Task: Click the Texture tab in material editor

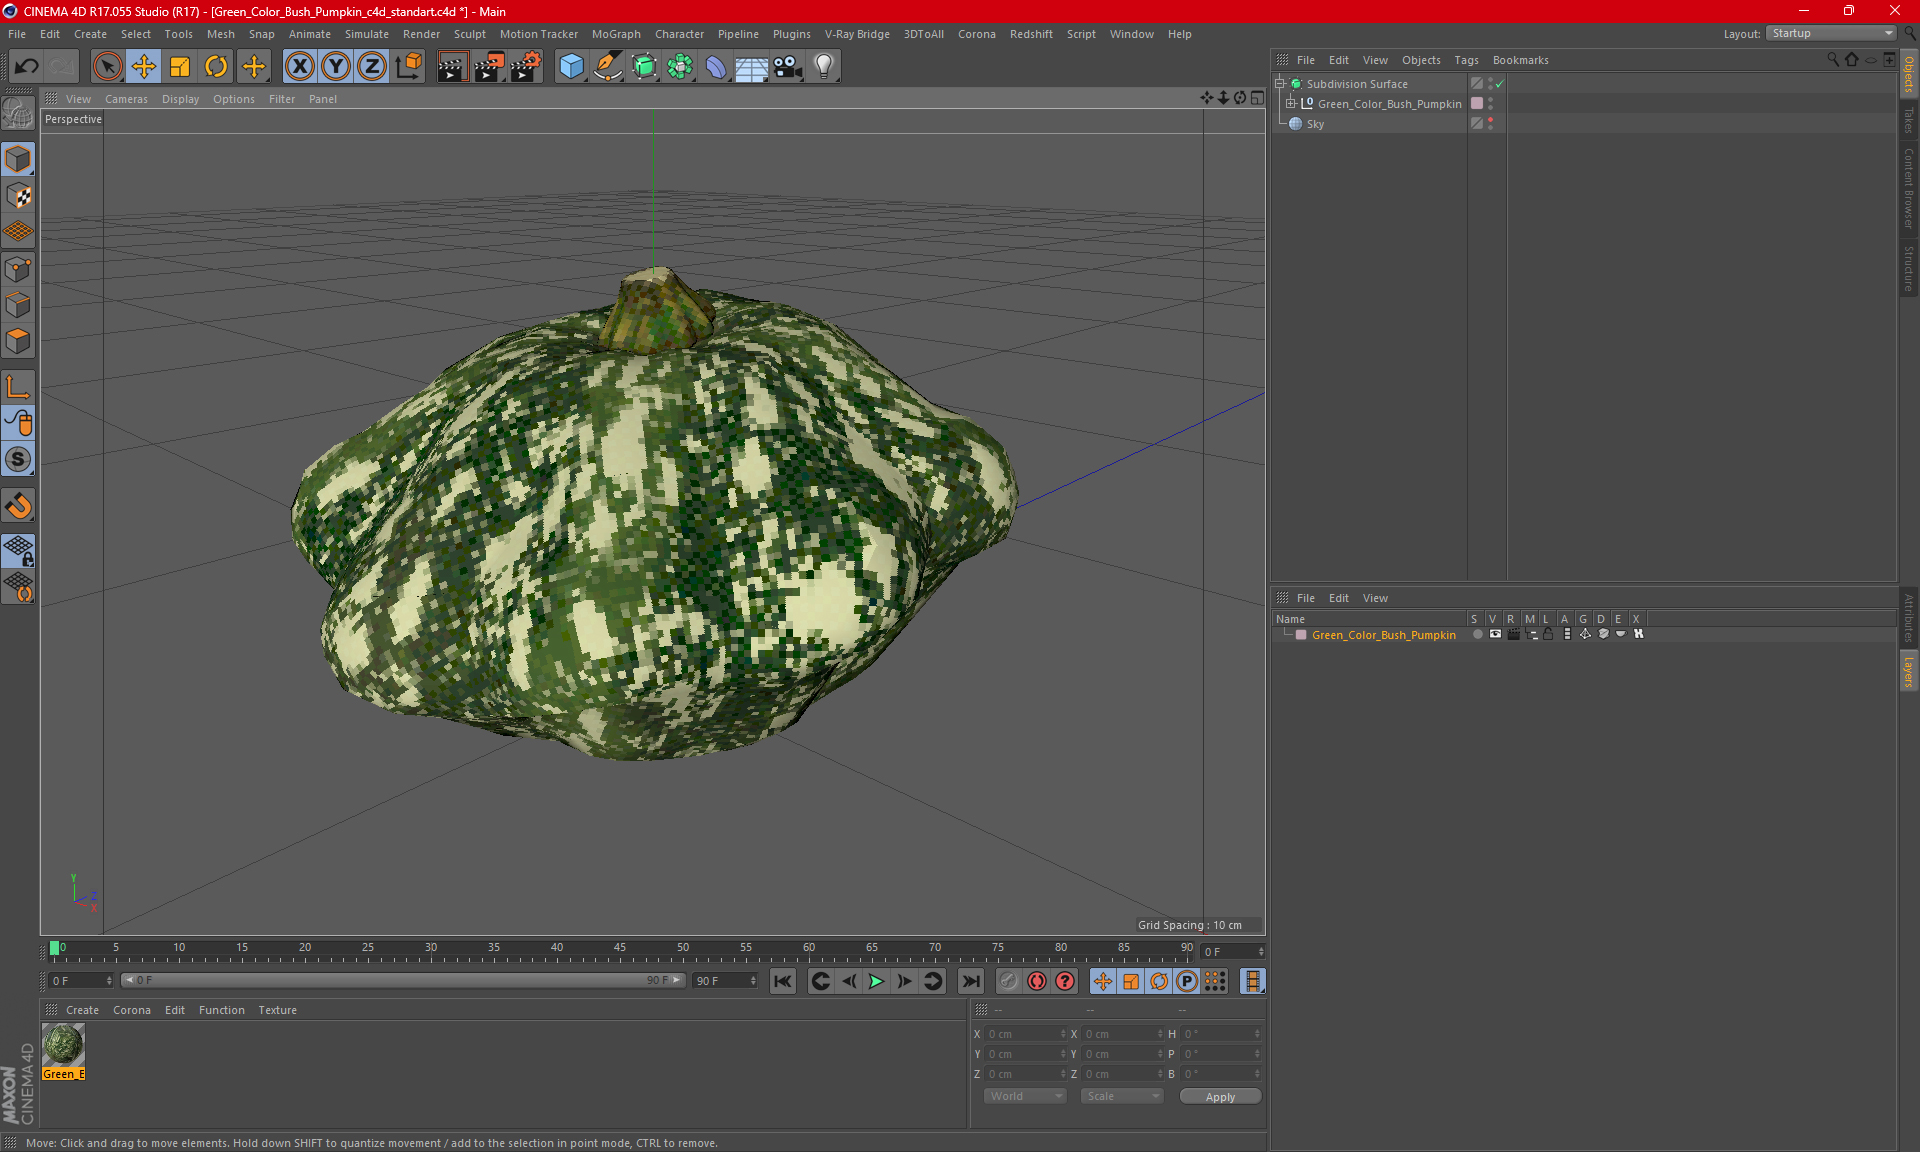Action: pos(278,1009)
